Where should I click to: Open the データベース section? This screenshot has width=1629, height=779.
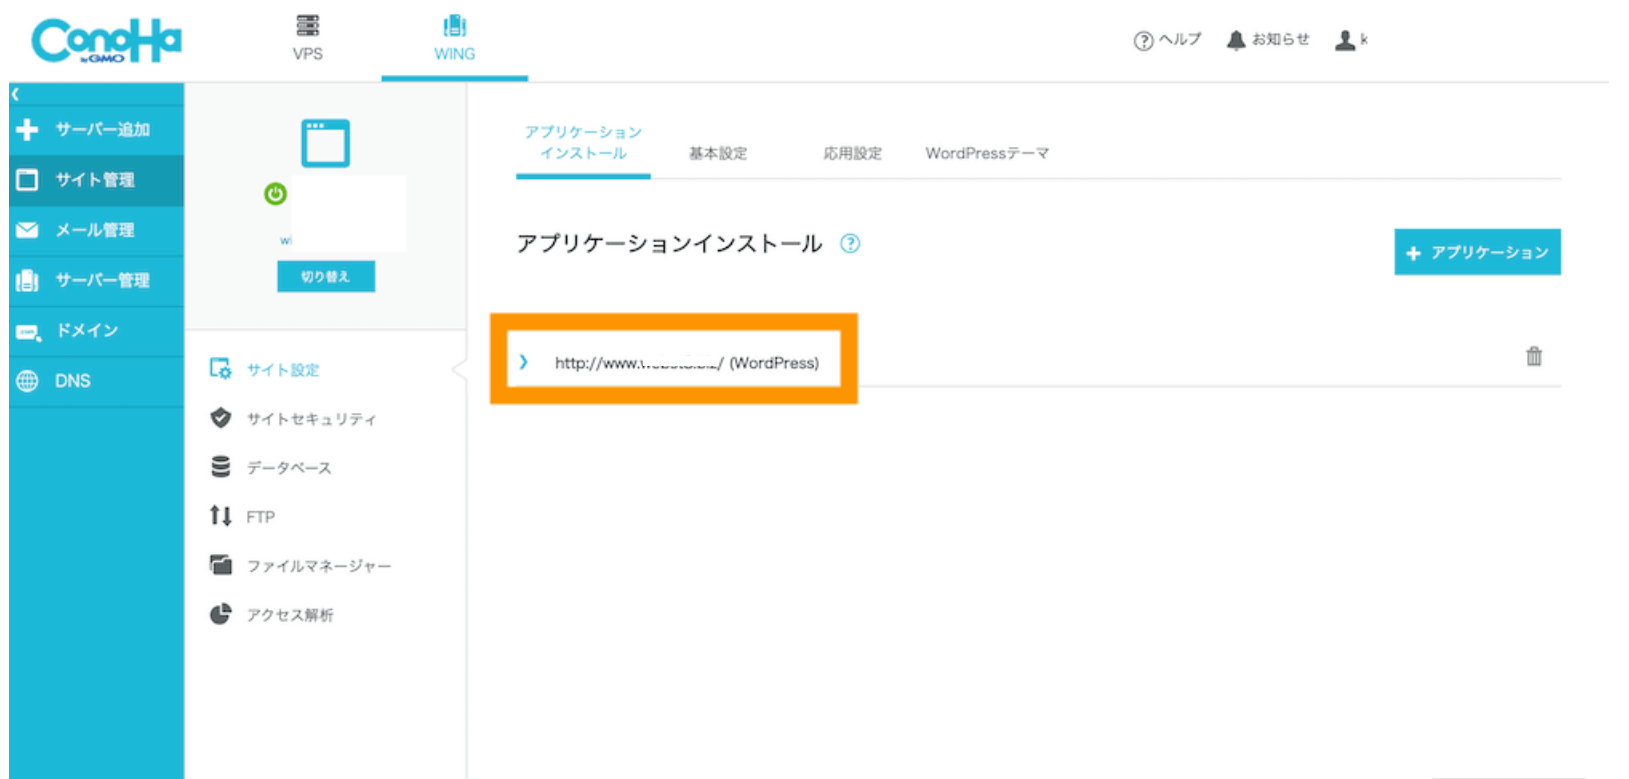click(x=289, y=468)
